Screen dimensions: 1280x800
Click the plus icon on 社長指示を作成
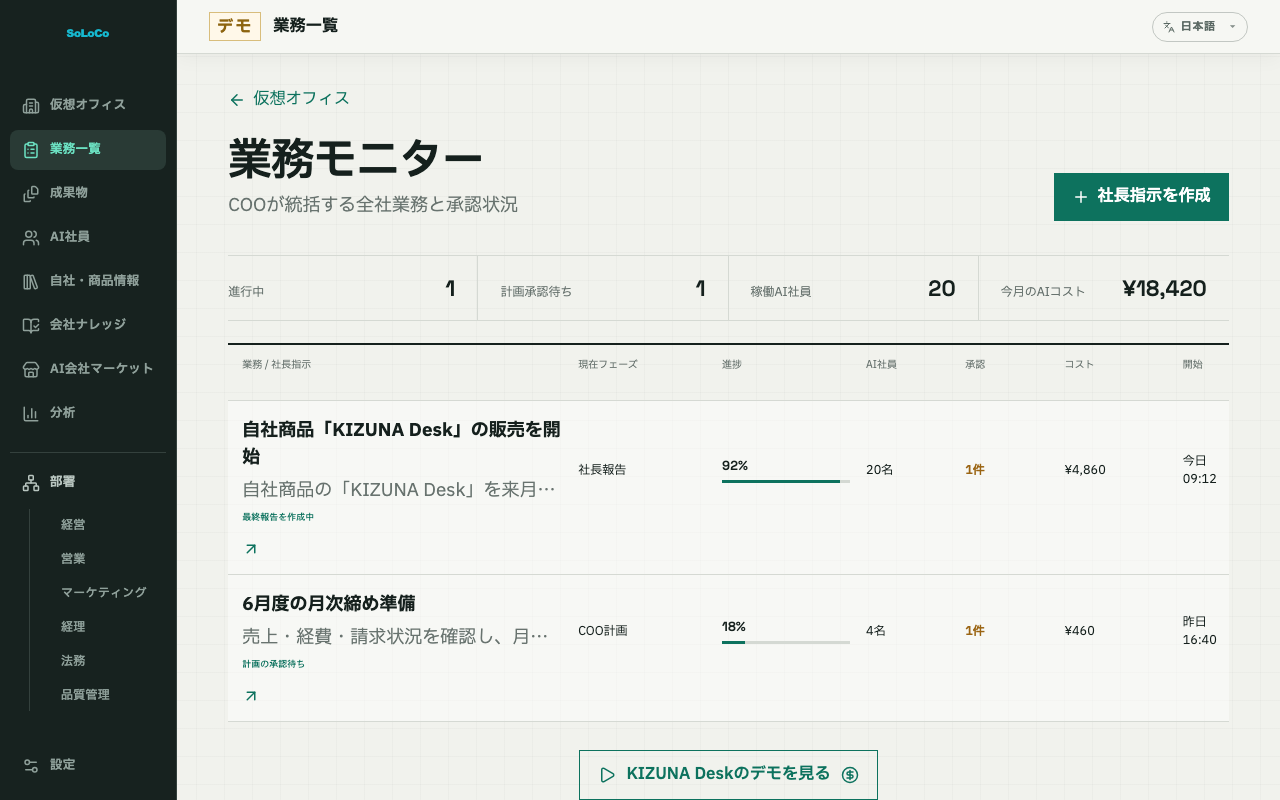point(1080,197)
